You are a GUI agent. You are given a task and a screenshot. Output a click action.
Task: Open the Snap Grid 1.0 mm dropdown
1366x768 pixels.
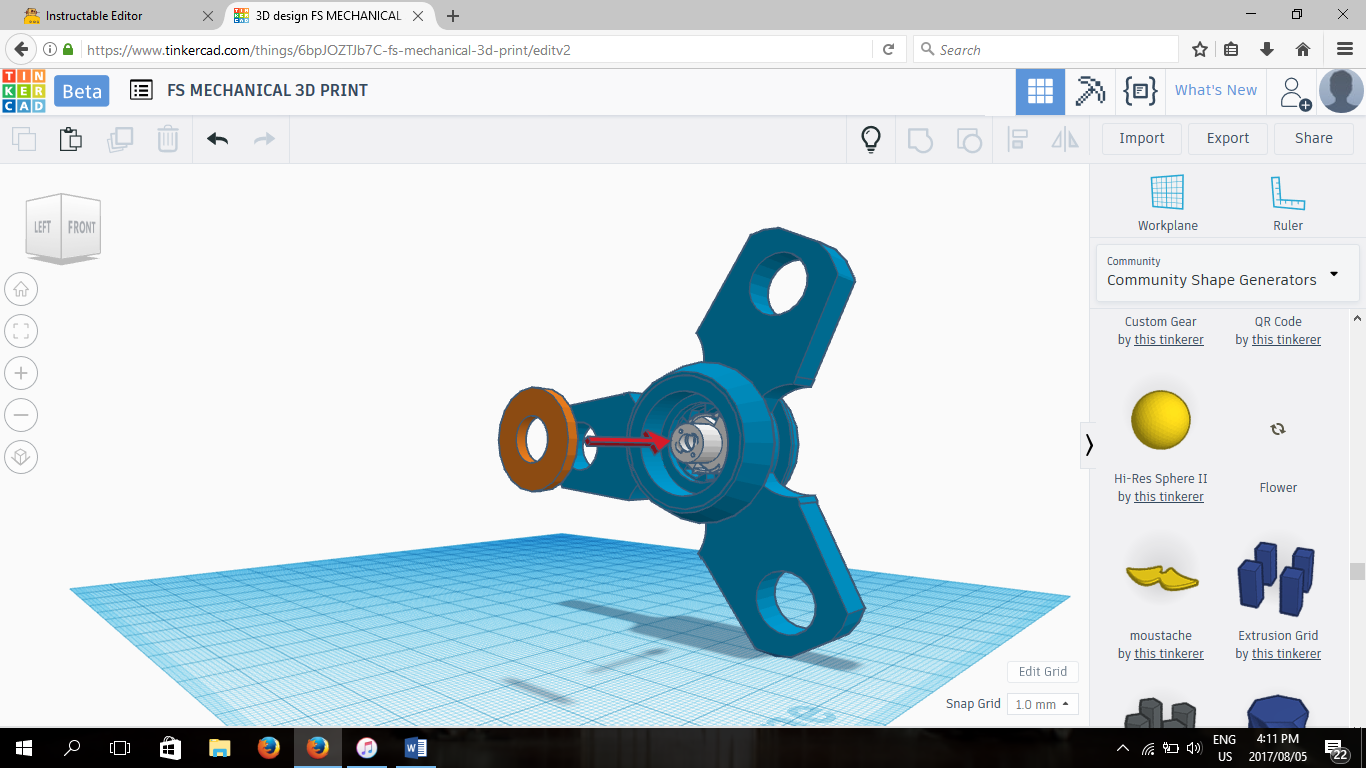(x=1042, y=704)
